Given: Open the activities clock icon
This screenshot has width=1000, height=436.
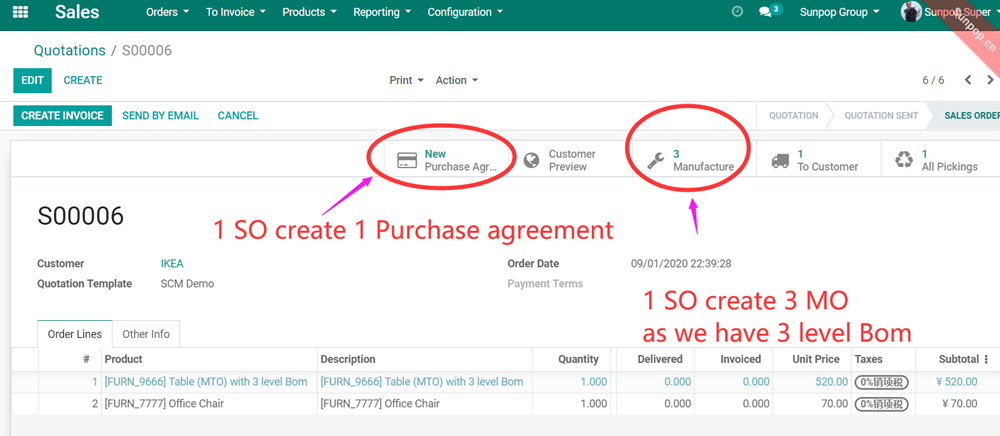Looking at the screenshot, I should tap(737, 11).
